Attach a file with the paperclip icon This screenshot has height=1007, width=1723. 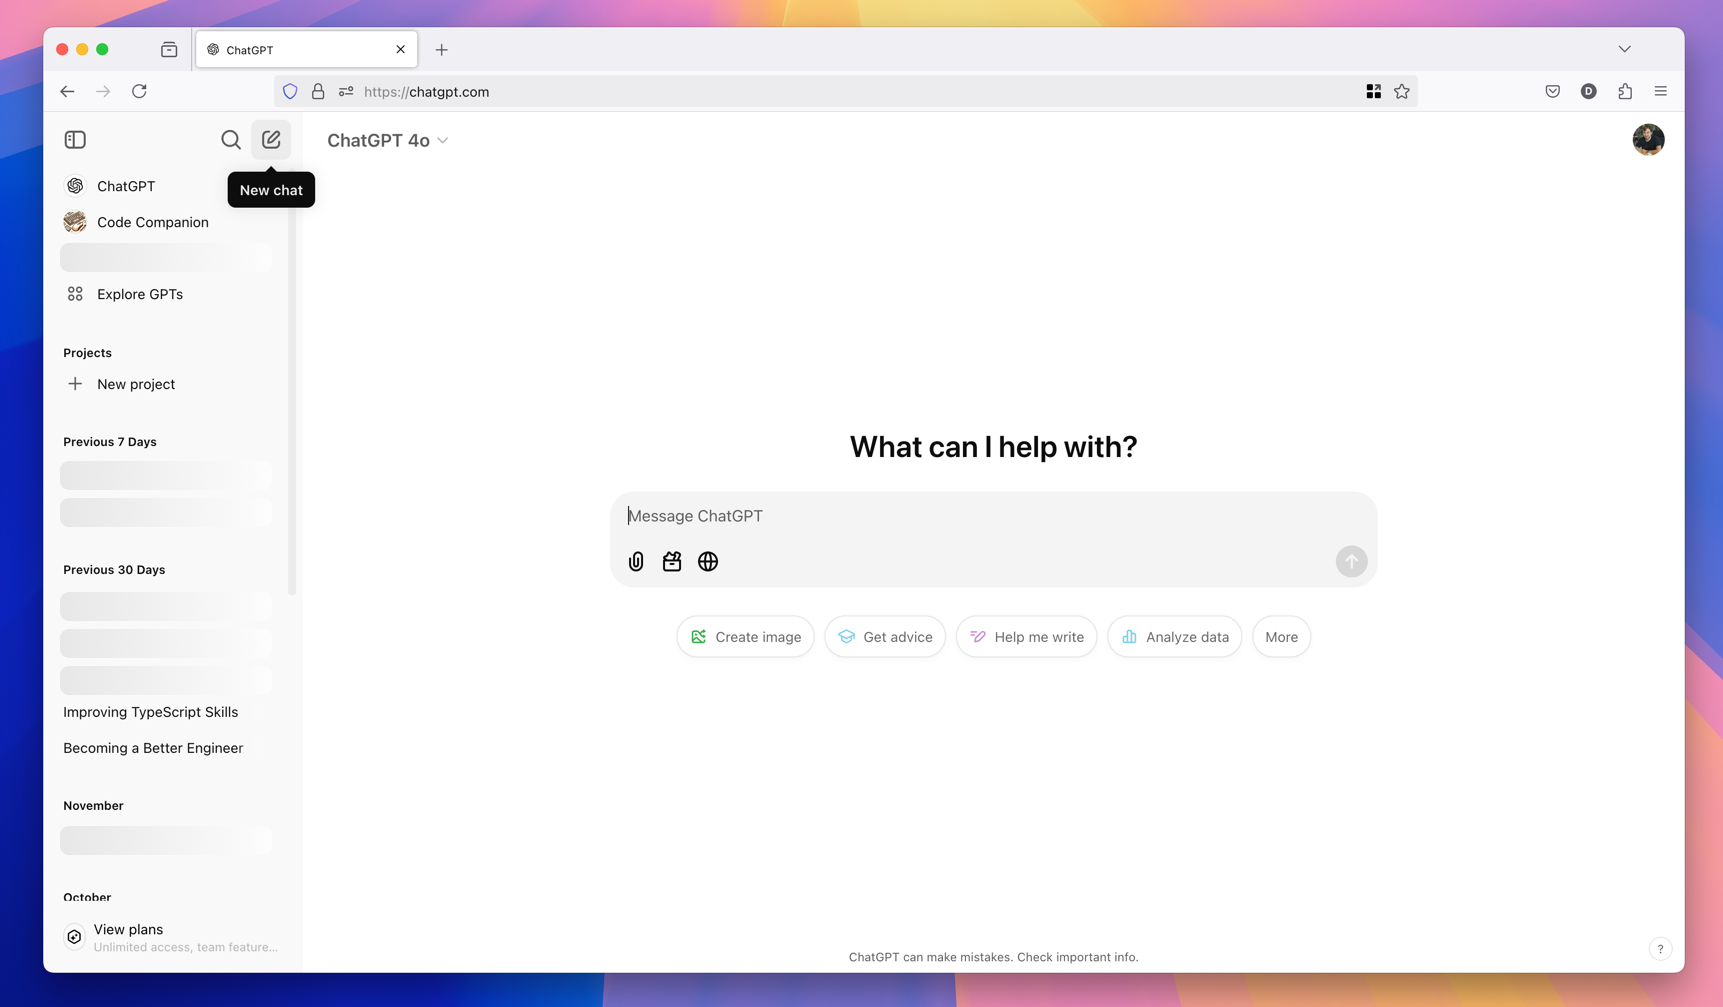click(x=636, y=562)
